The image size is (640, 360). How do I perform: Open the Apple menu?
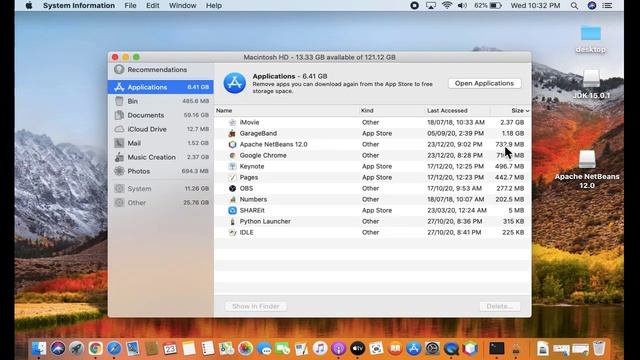coord(29,6)
